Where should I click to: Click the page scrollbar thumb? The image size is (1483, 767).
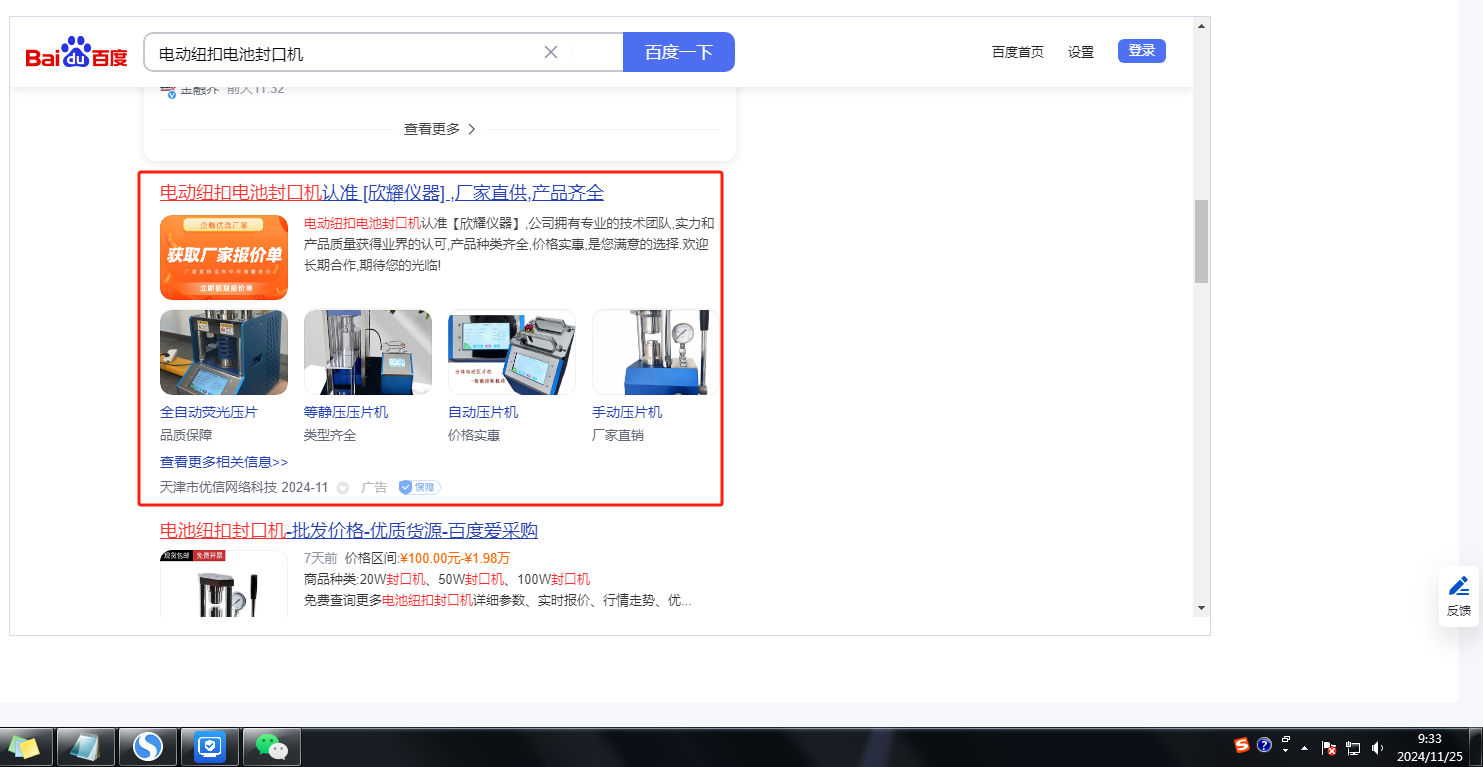(x=1201, y=241)
